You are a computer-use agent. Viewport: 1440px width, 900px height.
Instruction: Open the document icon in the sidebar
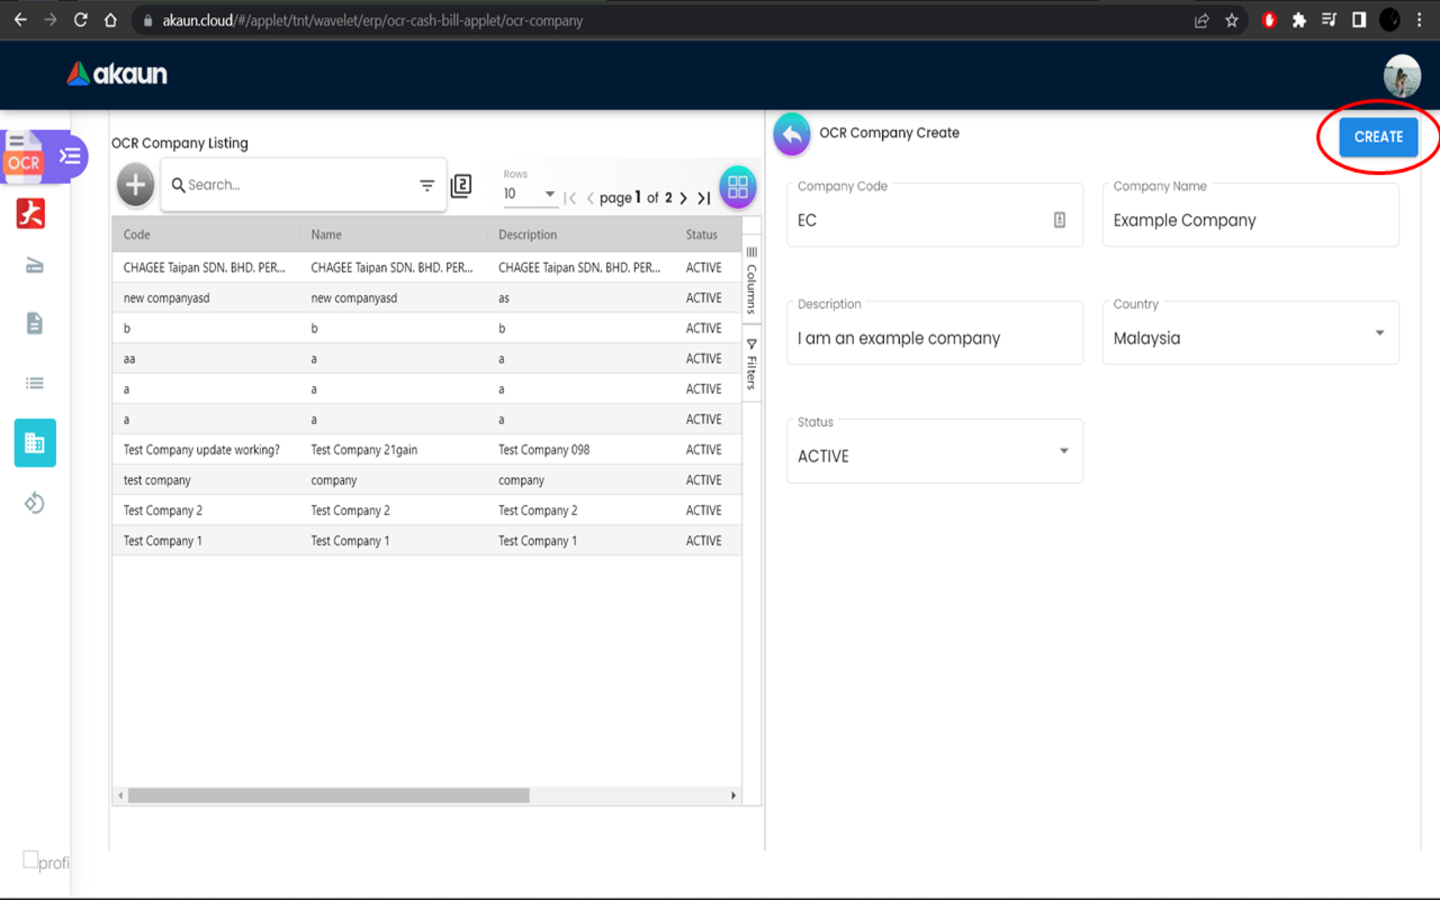34,323
